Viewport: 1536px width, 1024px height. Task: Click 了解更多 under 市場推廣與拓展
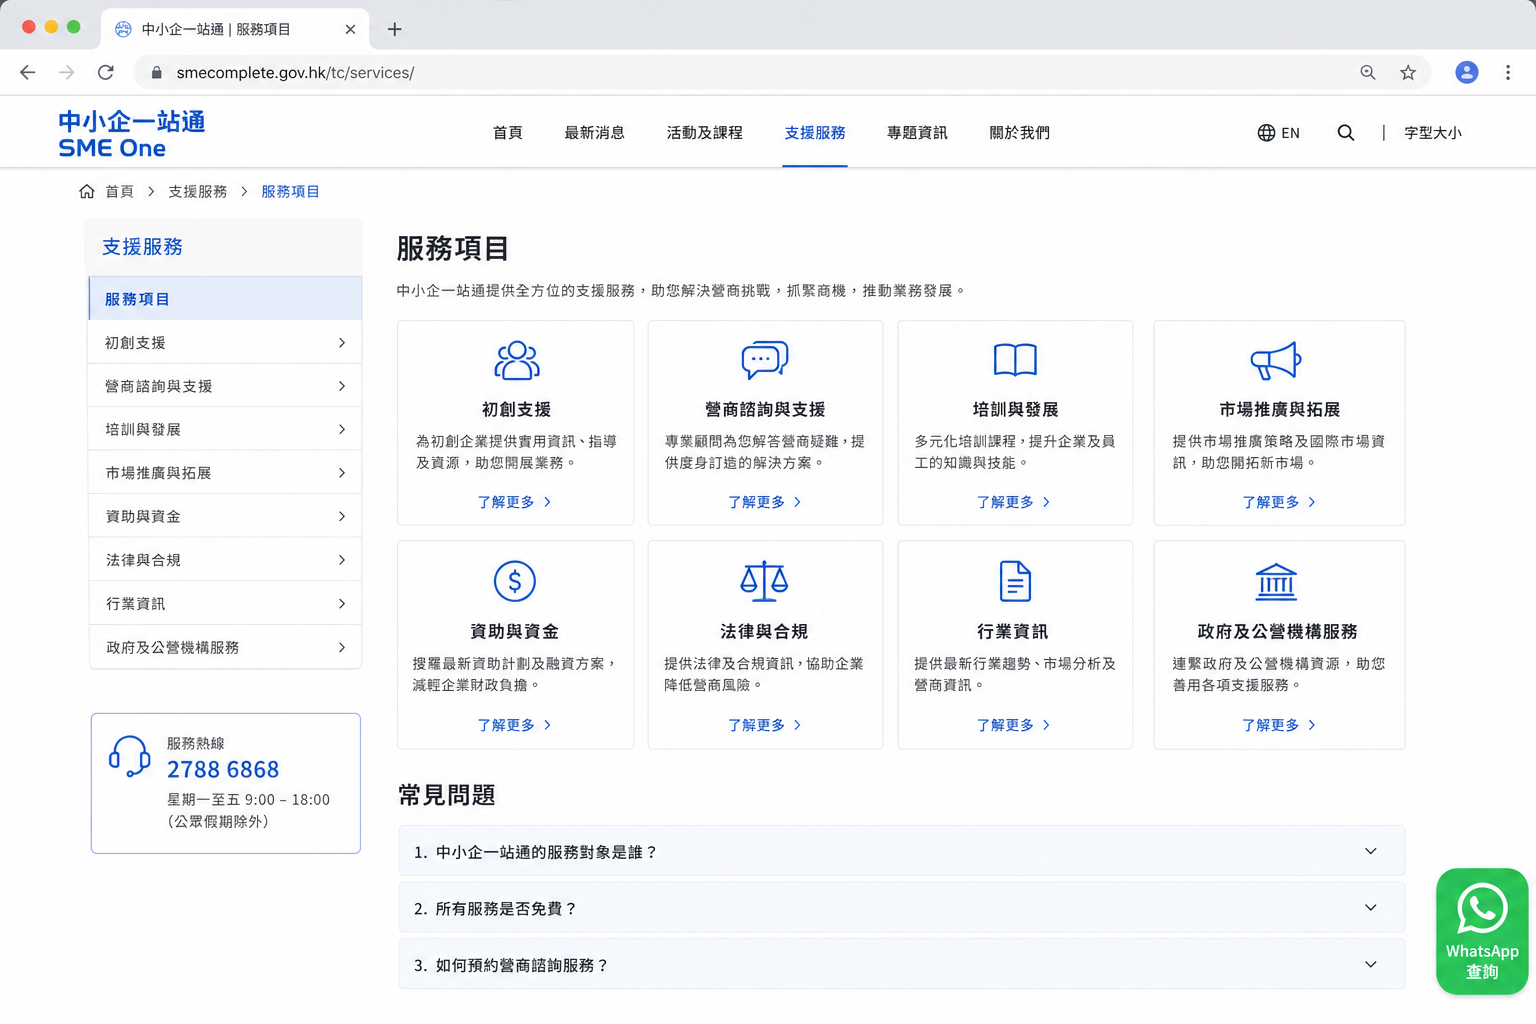(x=1279, y=502)
